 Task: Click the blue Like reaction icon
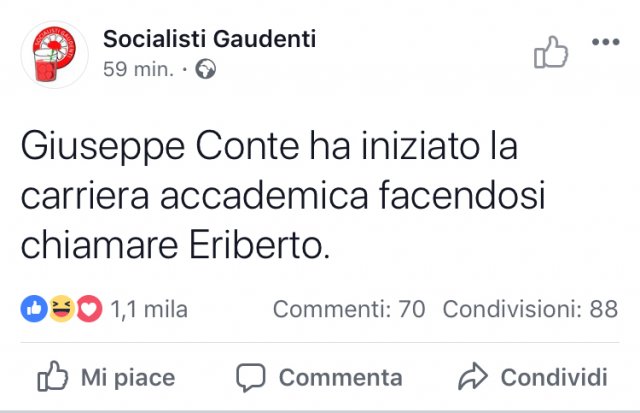[x=34, y=309]
